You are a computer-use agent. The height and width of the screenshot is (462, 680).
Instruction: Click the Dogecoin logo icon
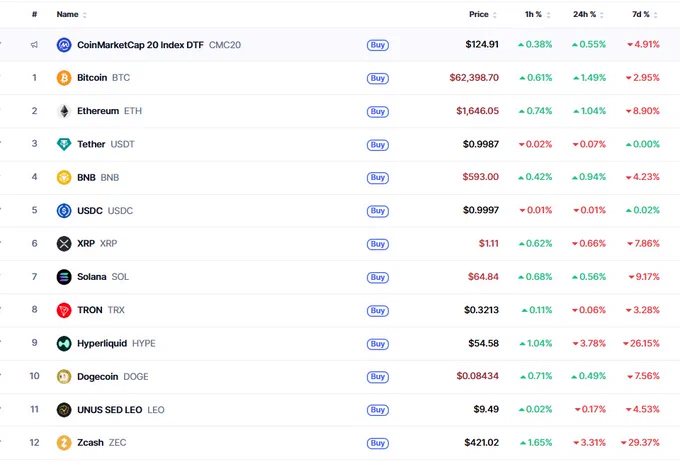click(x=64, y=377)
